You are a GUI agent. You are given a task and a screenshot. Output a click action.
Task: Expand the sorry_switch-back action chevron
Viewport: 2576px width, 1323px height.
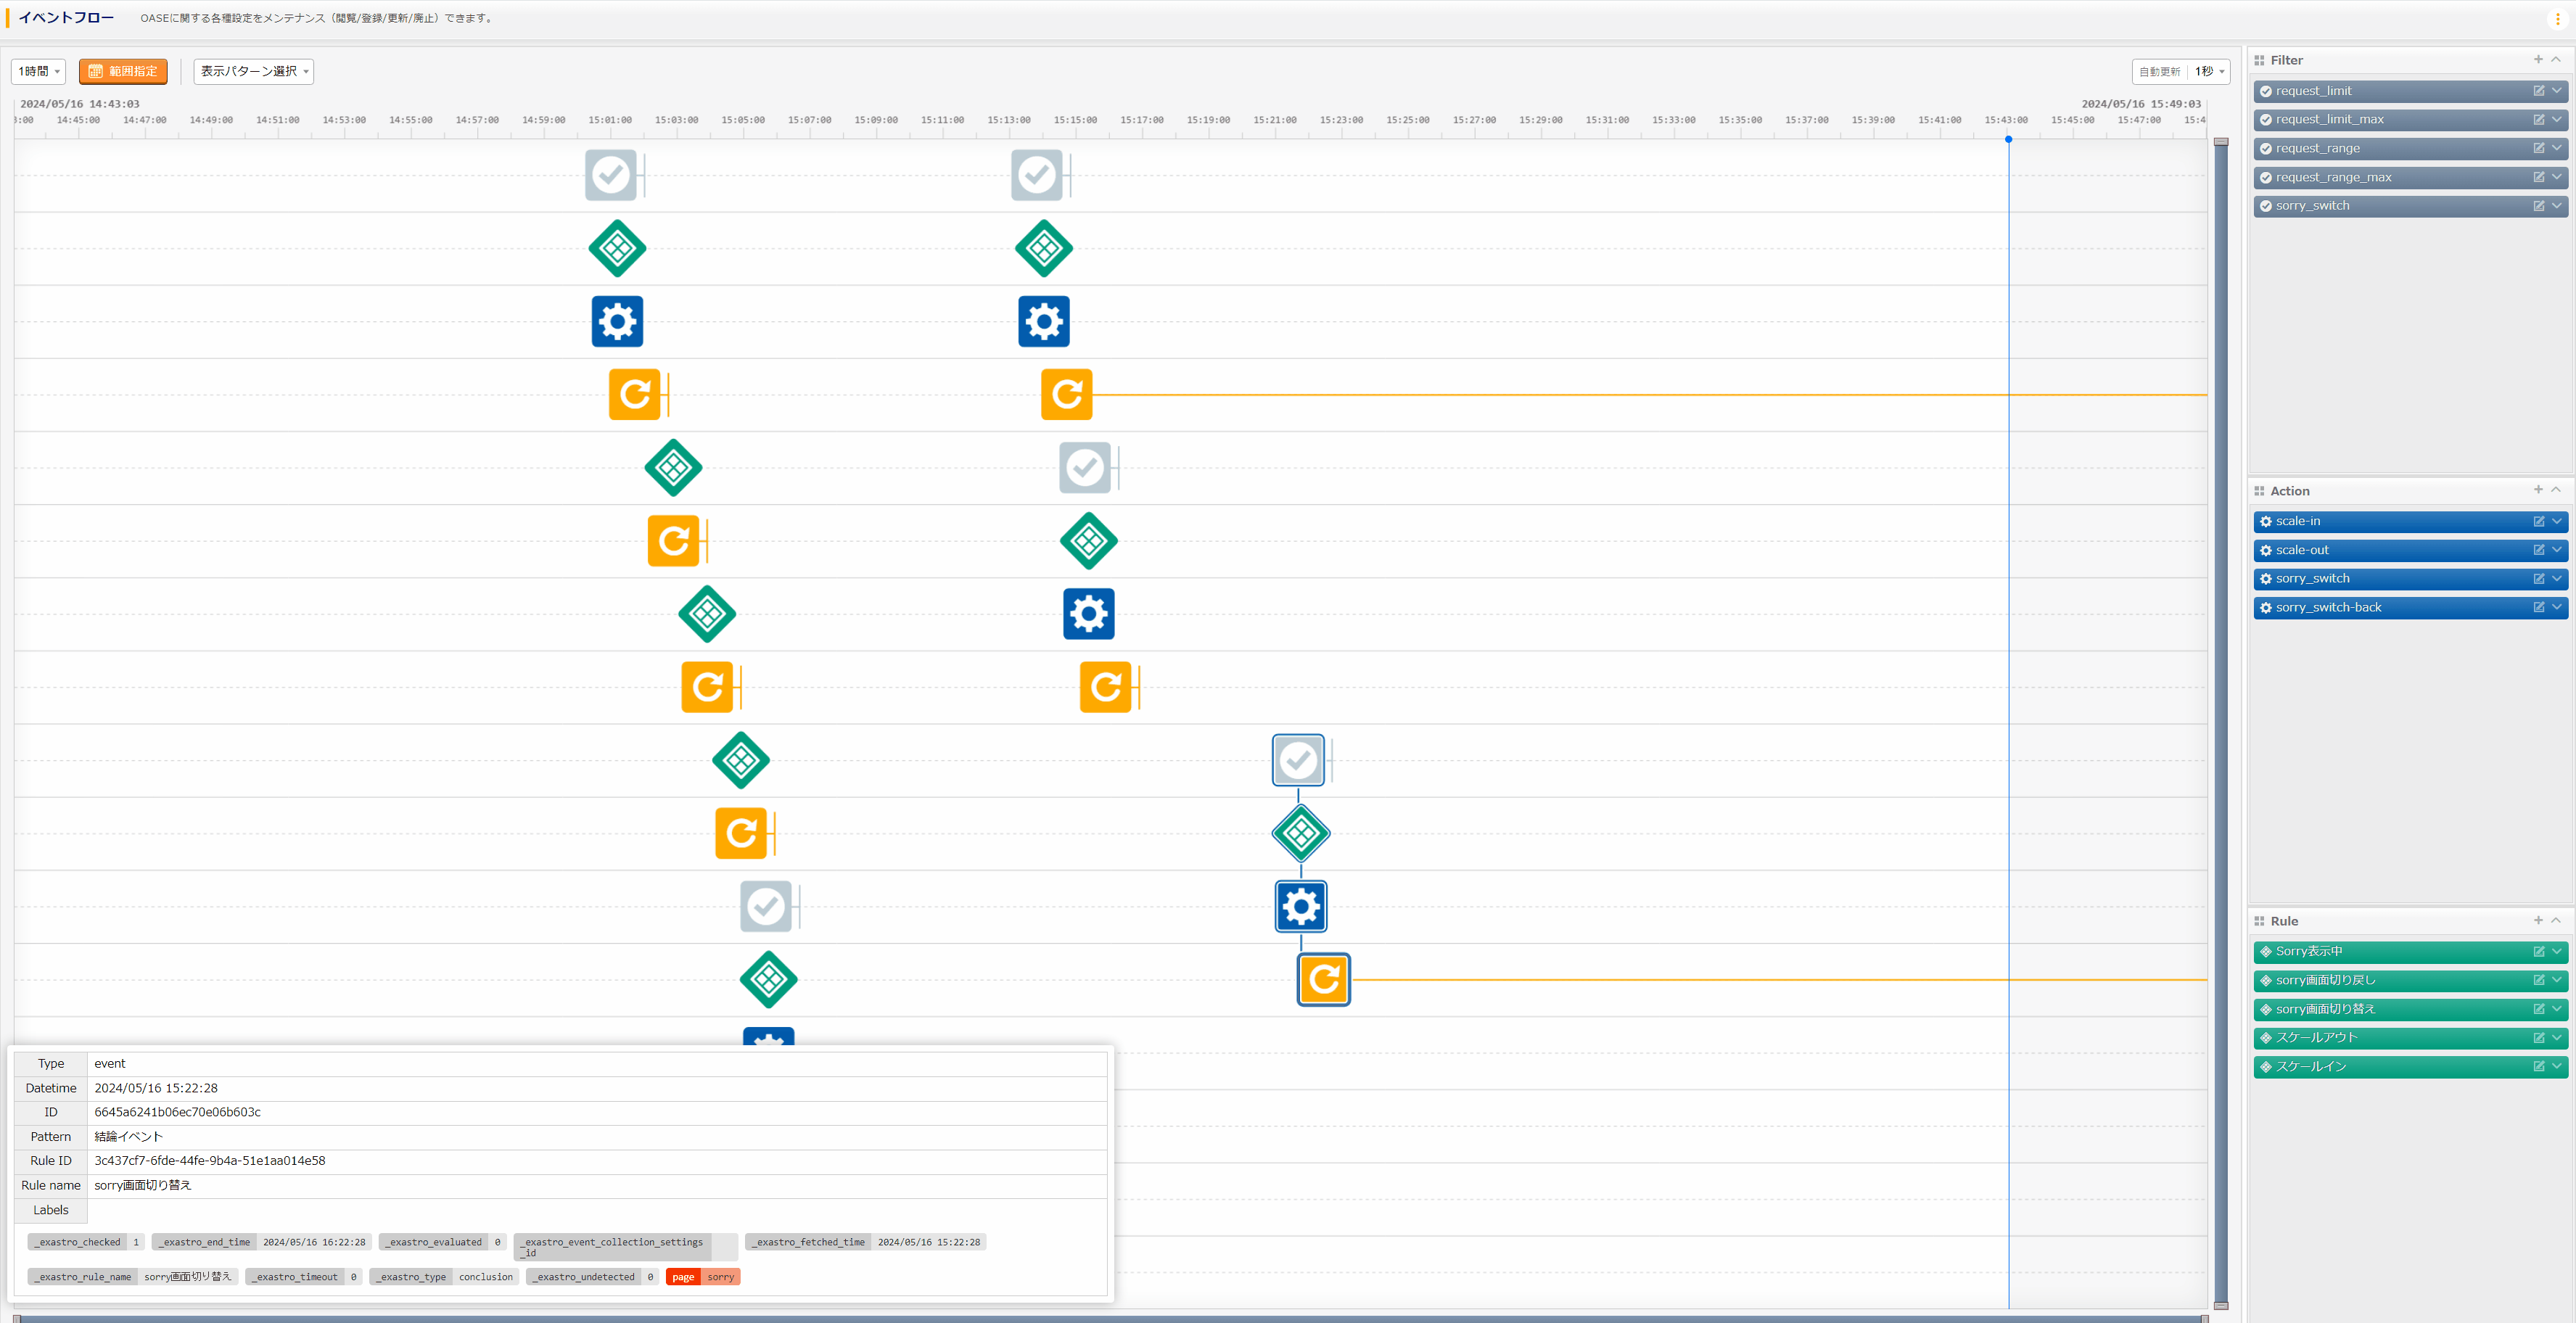[x=2557, y=607]
